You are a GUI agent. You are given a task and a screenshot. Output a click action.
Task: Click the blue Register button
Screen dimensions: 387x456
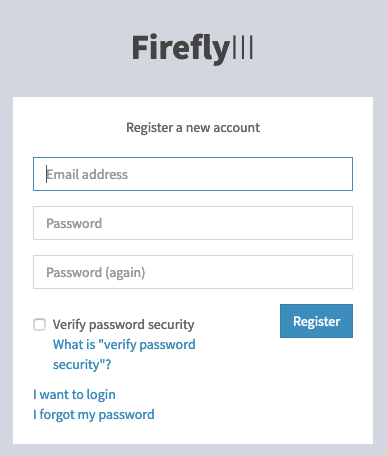point(316,321)
